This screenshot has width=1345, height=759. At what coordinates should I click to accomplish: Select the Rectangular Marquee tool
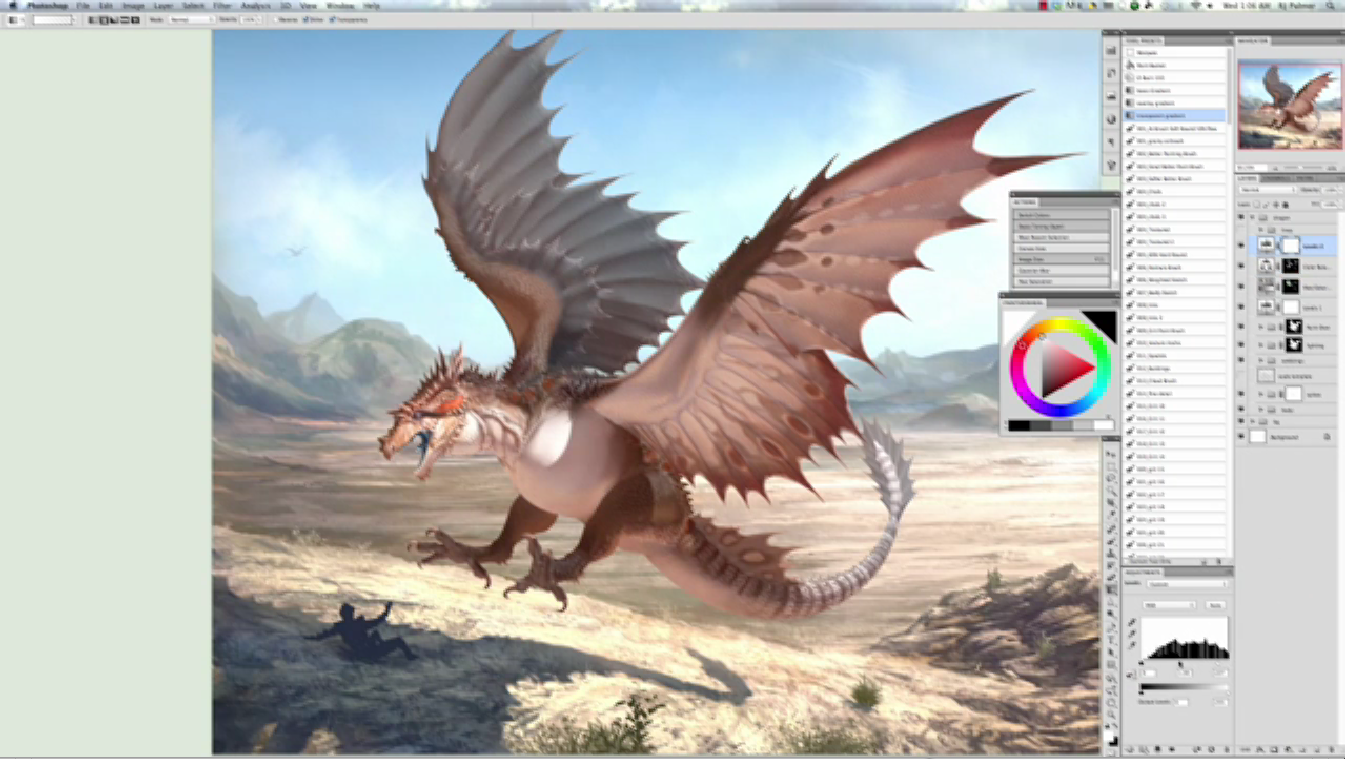coord(1112,467)
